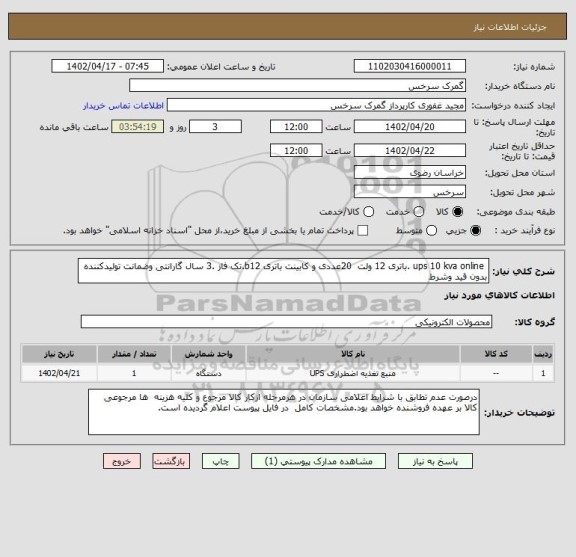Click the unit cell دستگاه
Viewport: 576px width, 557px height.
(x=208, y=373)
